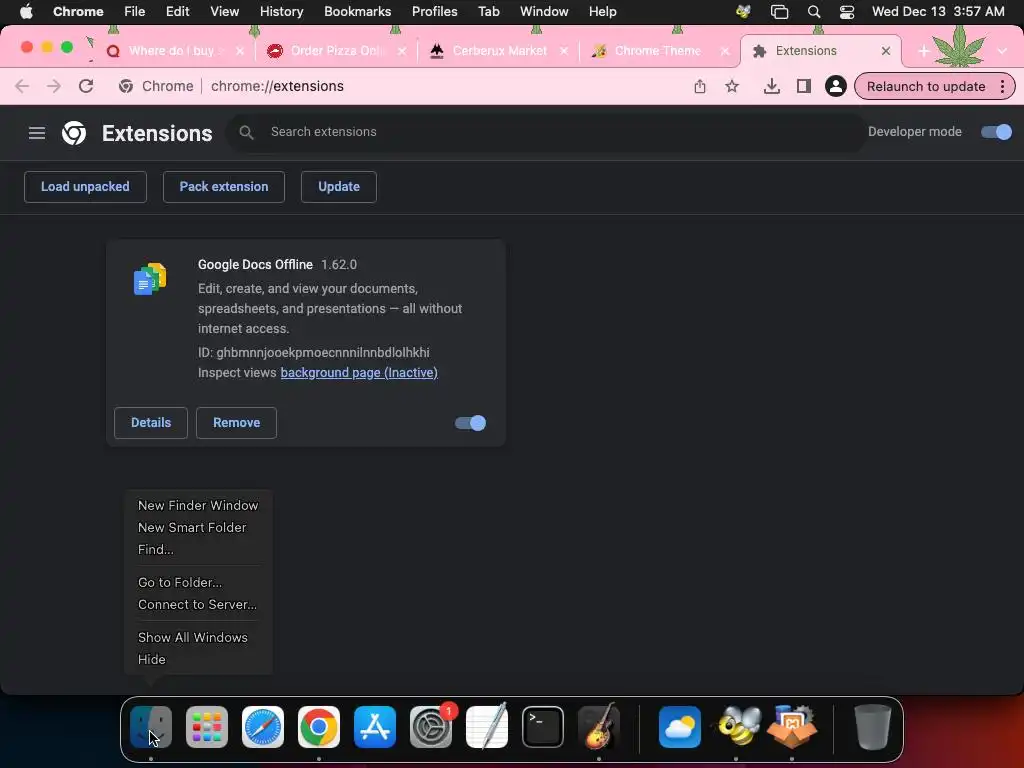1024x768 pixels.
Task: Choose Go to Folder… in Finder menu
Action: pyautogui.click(x=198, y=583)
